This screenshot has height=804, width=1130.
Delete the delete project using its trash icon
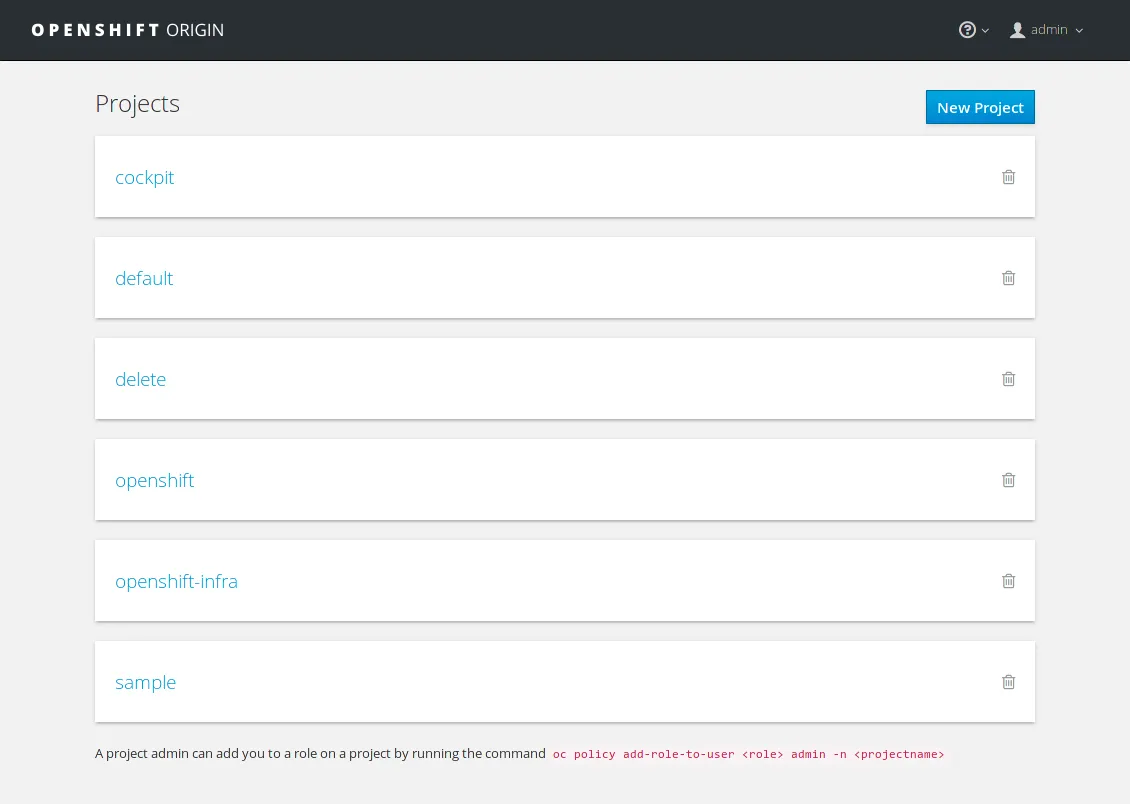1008,379
